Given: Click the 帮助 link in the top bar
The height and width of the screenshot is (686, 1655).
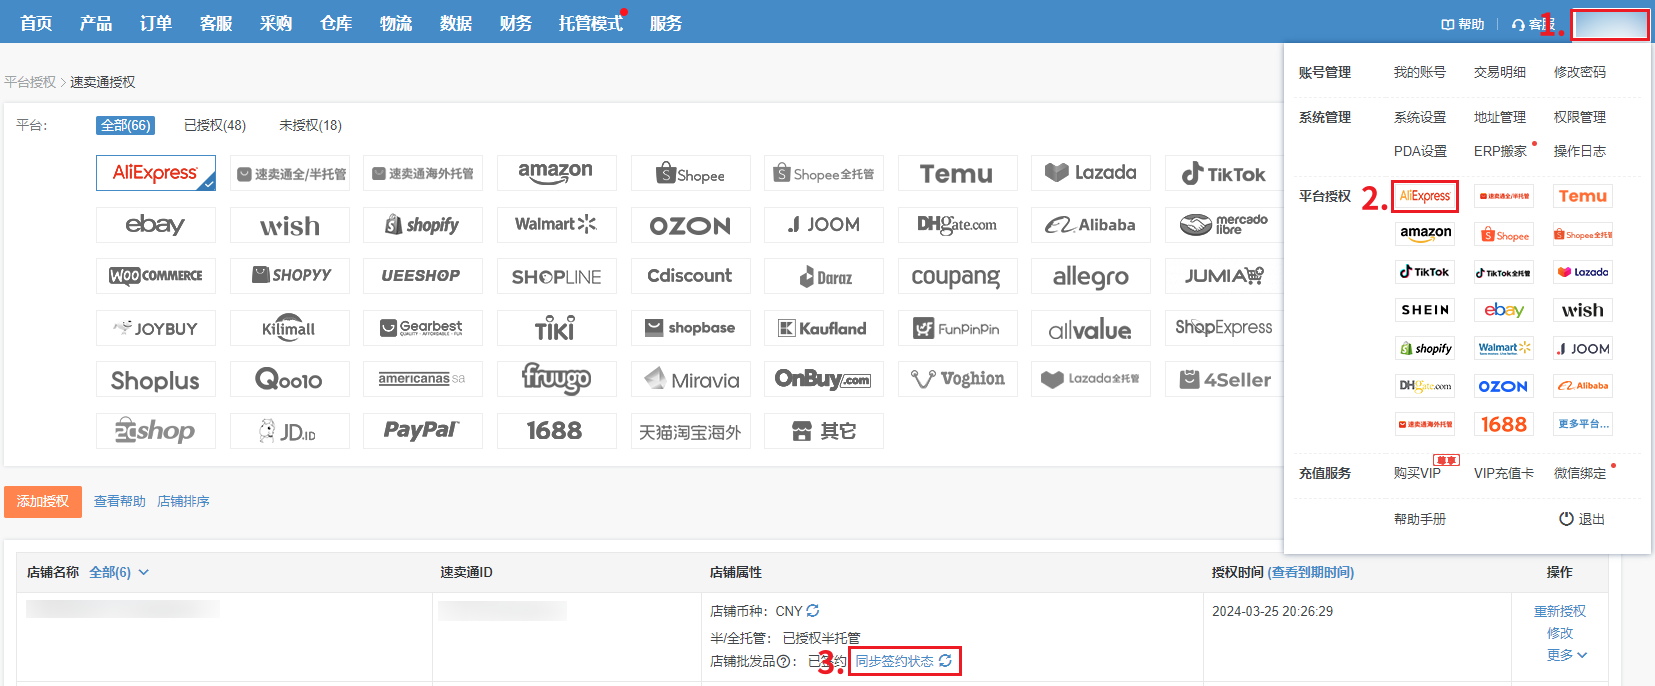Looking at the screenshot, I should tap(1463, 24).
